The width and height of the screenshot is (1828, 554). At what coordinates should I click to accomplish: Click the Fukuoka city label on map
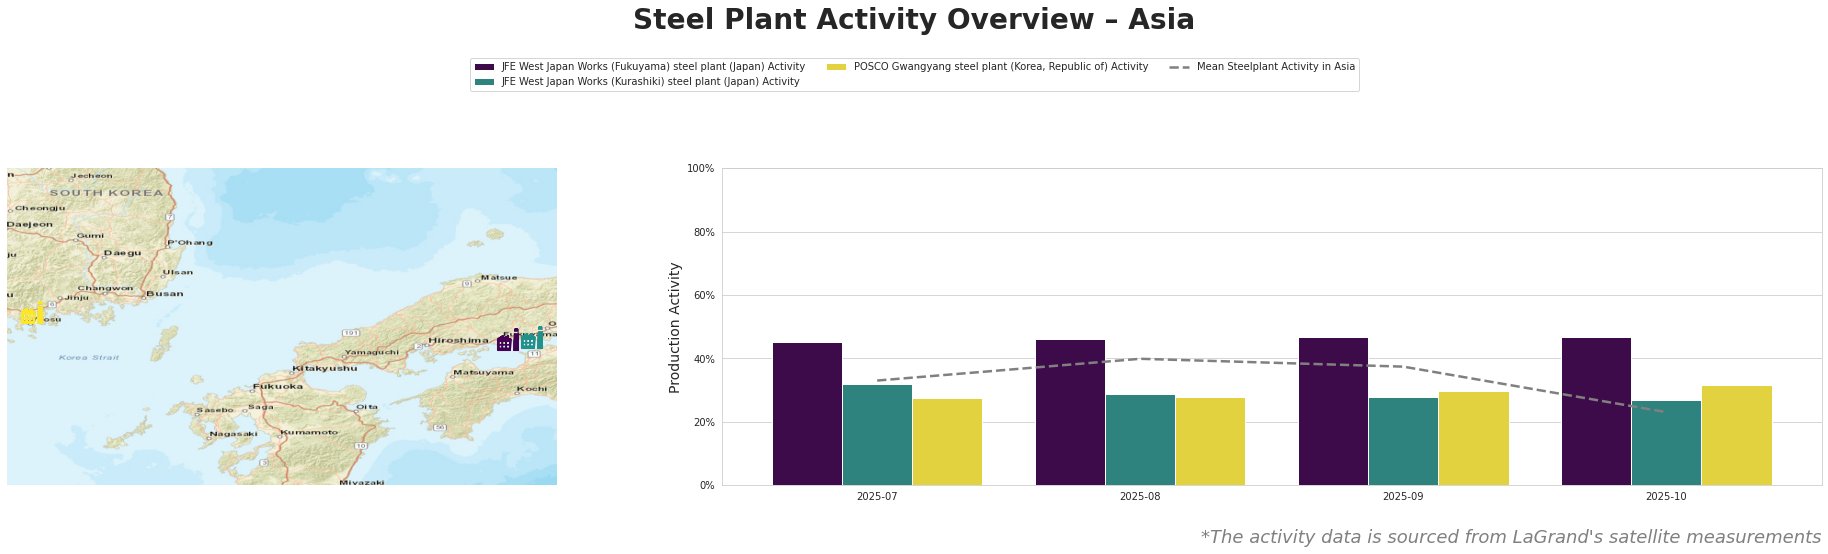(x=278, y=386)
